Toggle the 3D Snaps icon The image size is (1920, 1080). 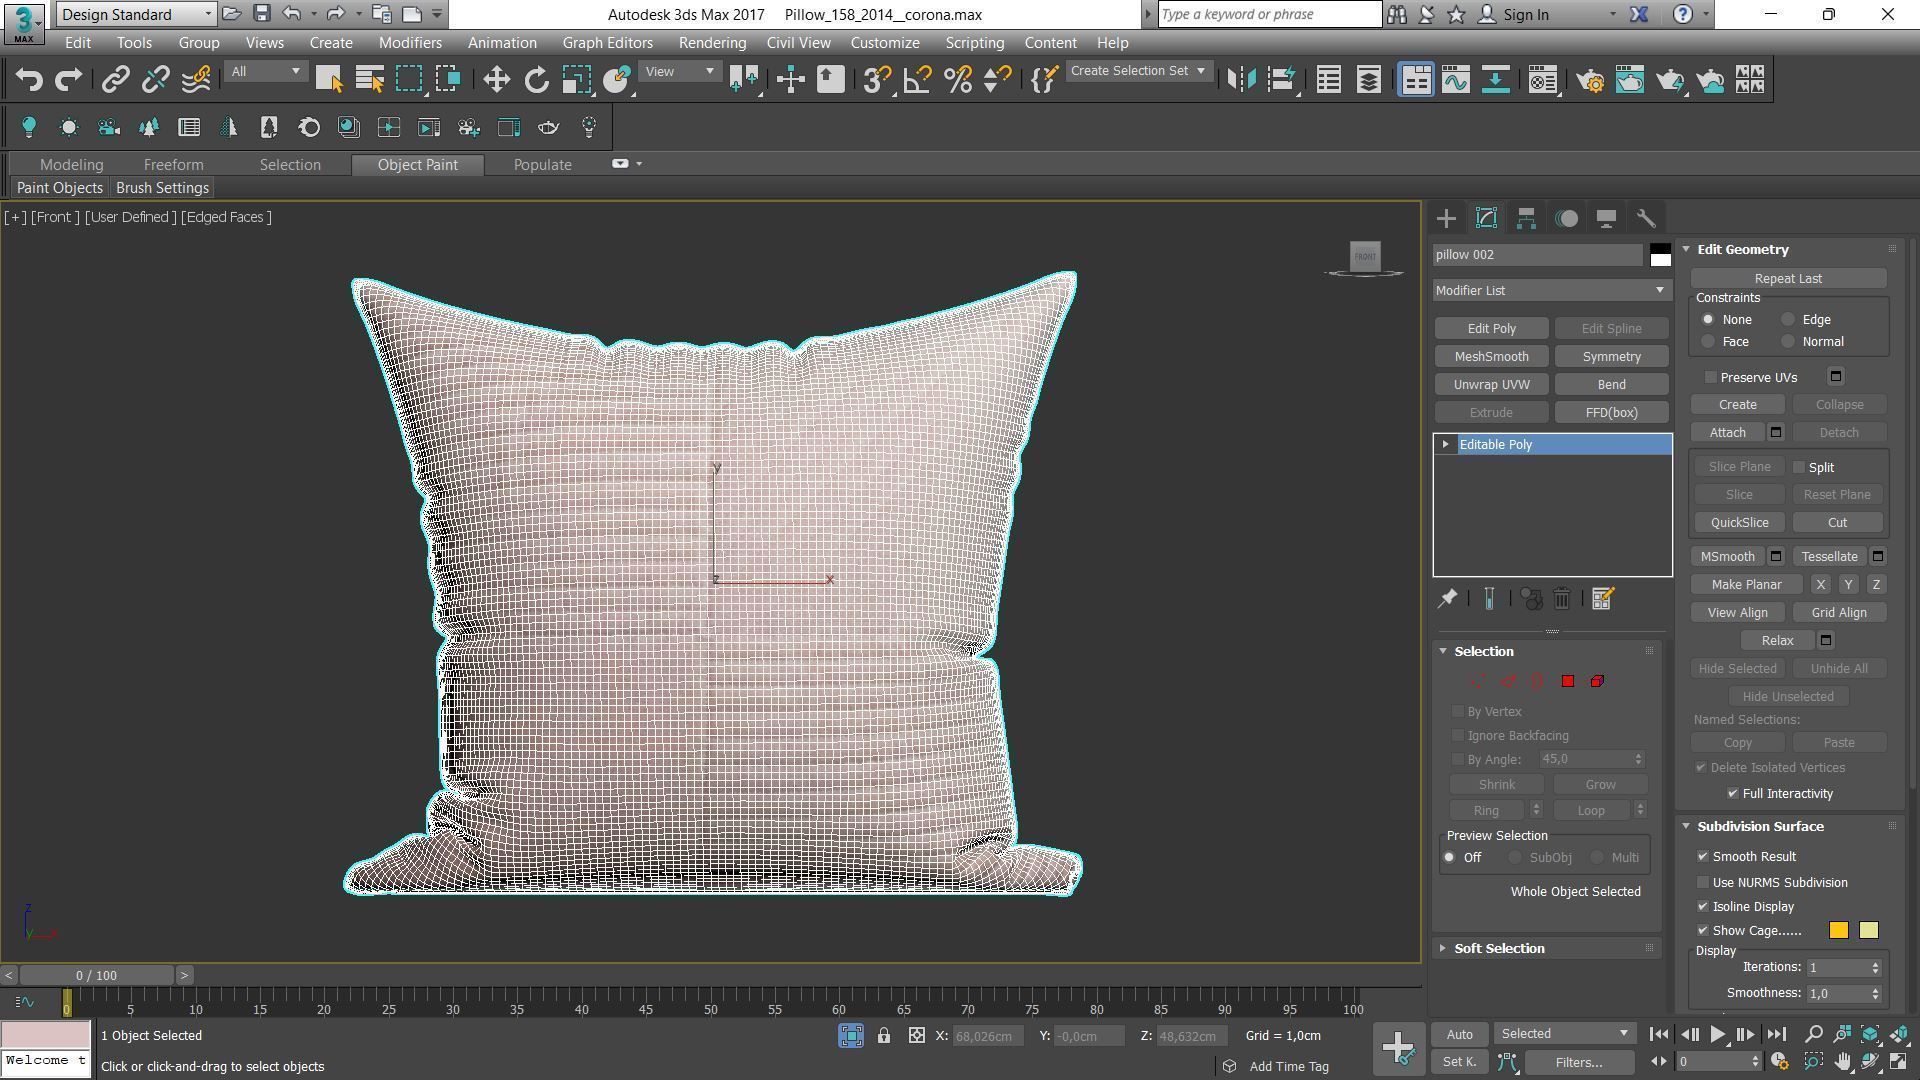[876, 80]
